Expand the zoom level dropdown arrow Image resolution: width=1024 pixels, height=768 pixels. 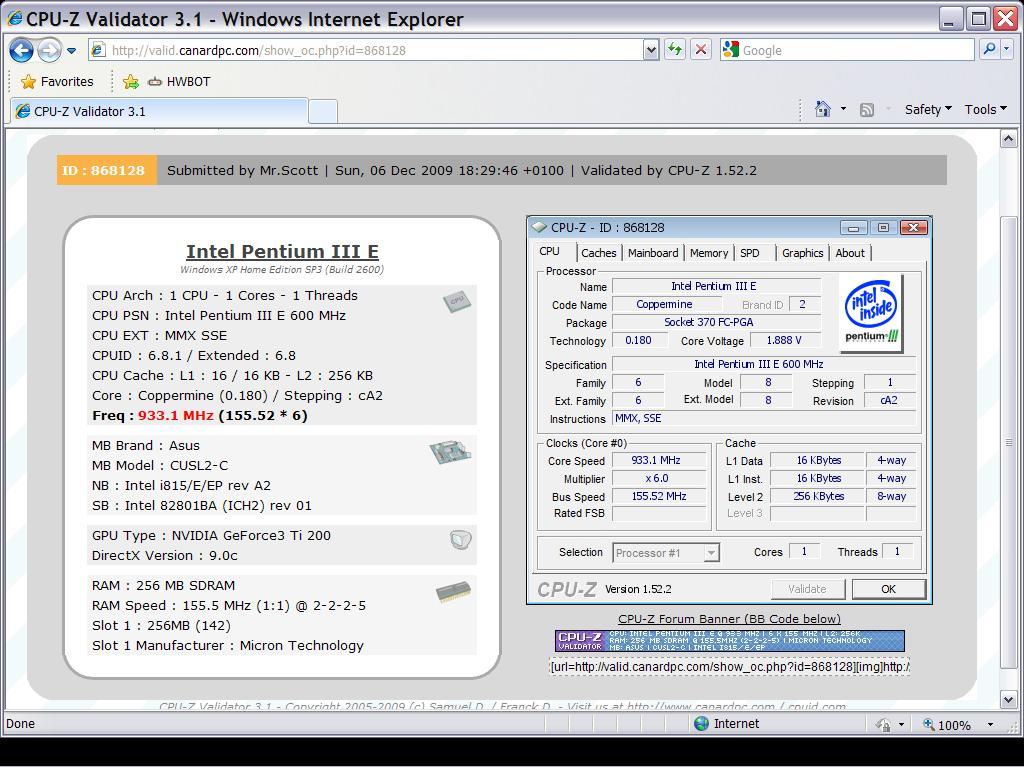pos(990,725)
